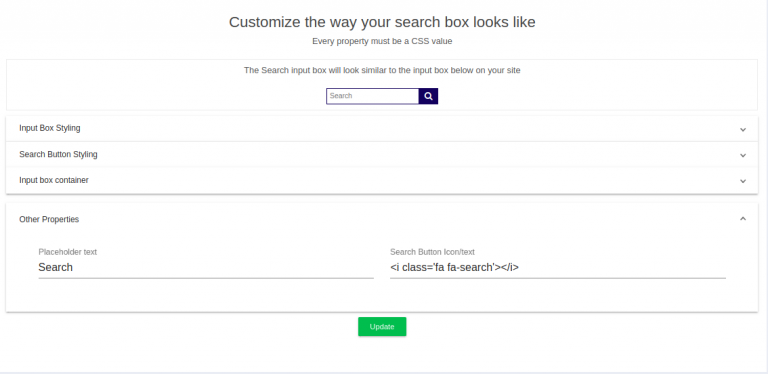Click the Search Button Icon/text label
Viewport: 768px width, 374px height.
coord(432,252)
